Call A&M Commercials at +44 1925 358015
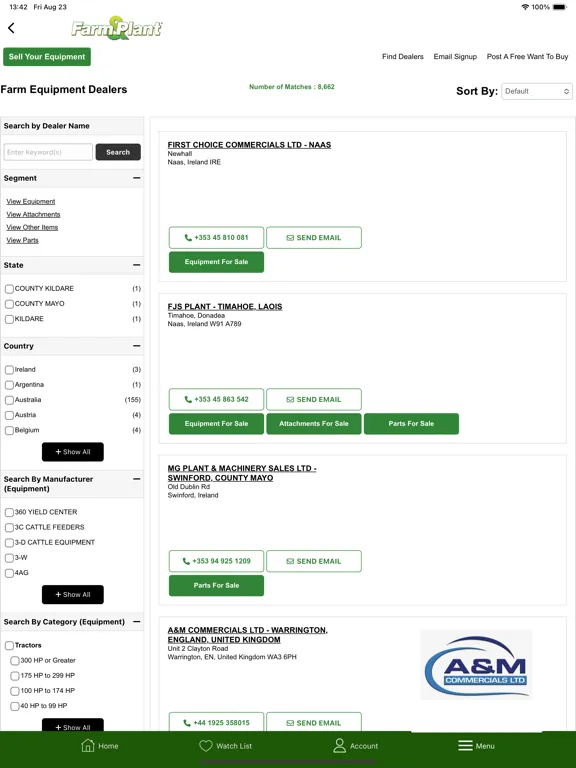Viewport: 576px width, 768px height. click(x=216, y=722)
